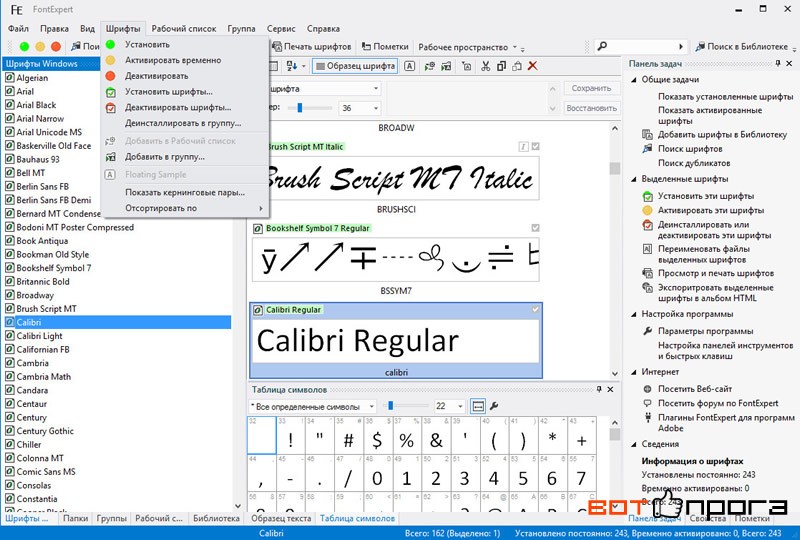Click the scissors Cut icon
This screenshot has width=800, height=540.
tap(485, 66)
